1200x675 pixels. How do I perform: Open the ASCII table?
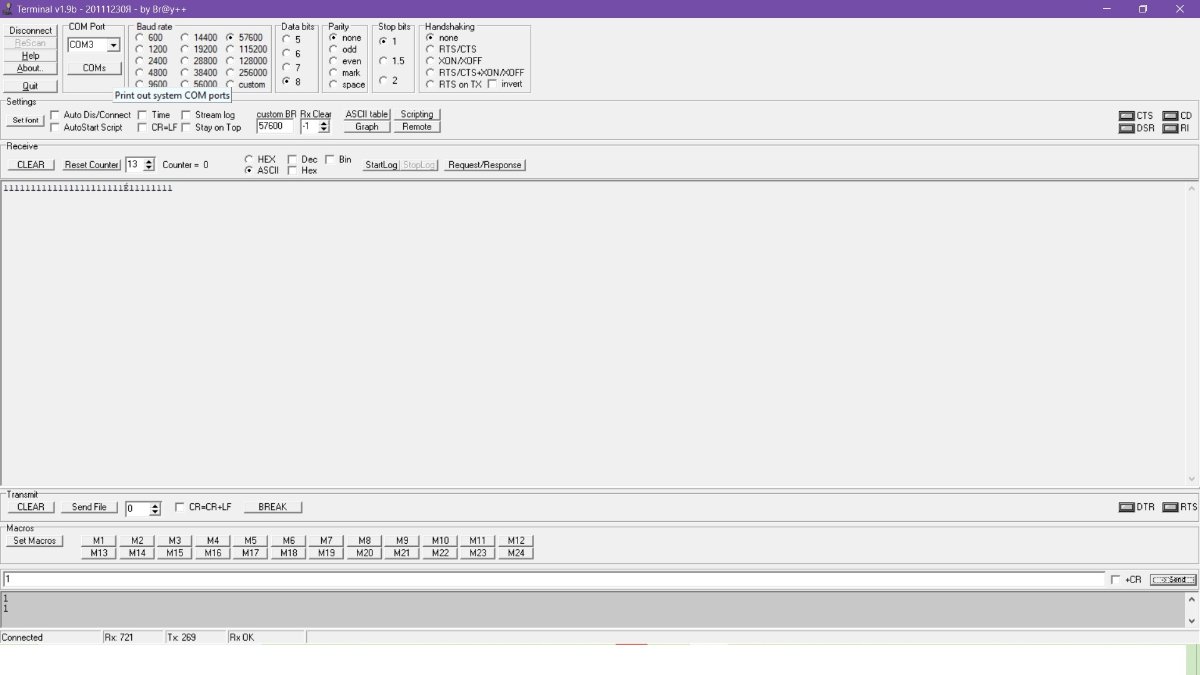[367, 114]
